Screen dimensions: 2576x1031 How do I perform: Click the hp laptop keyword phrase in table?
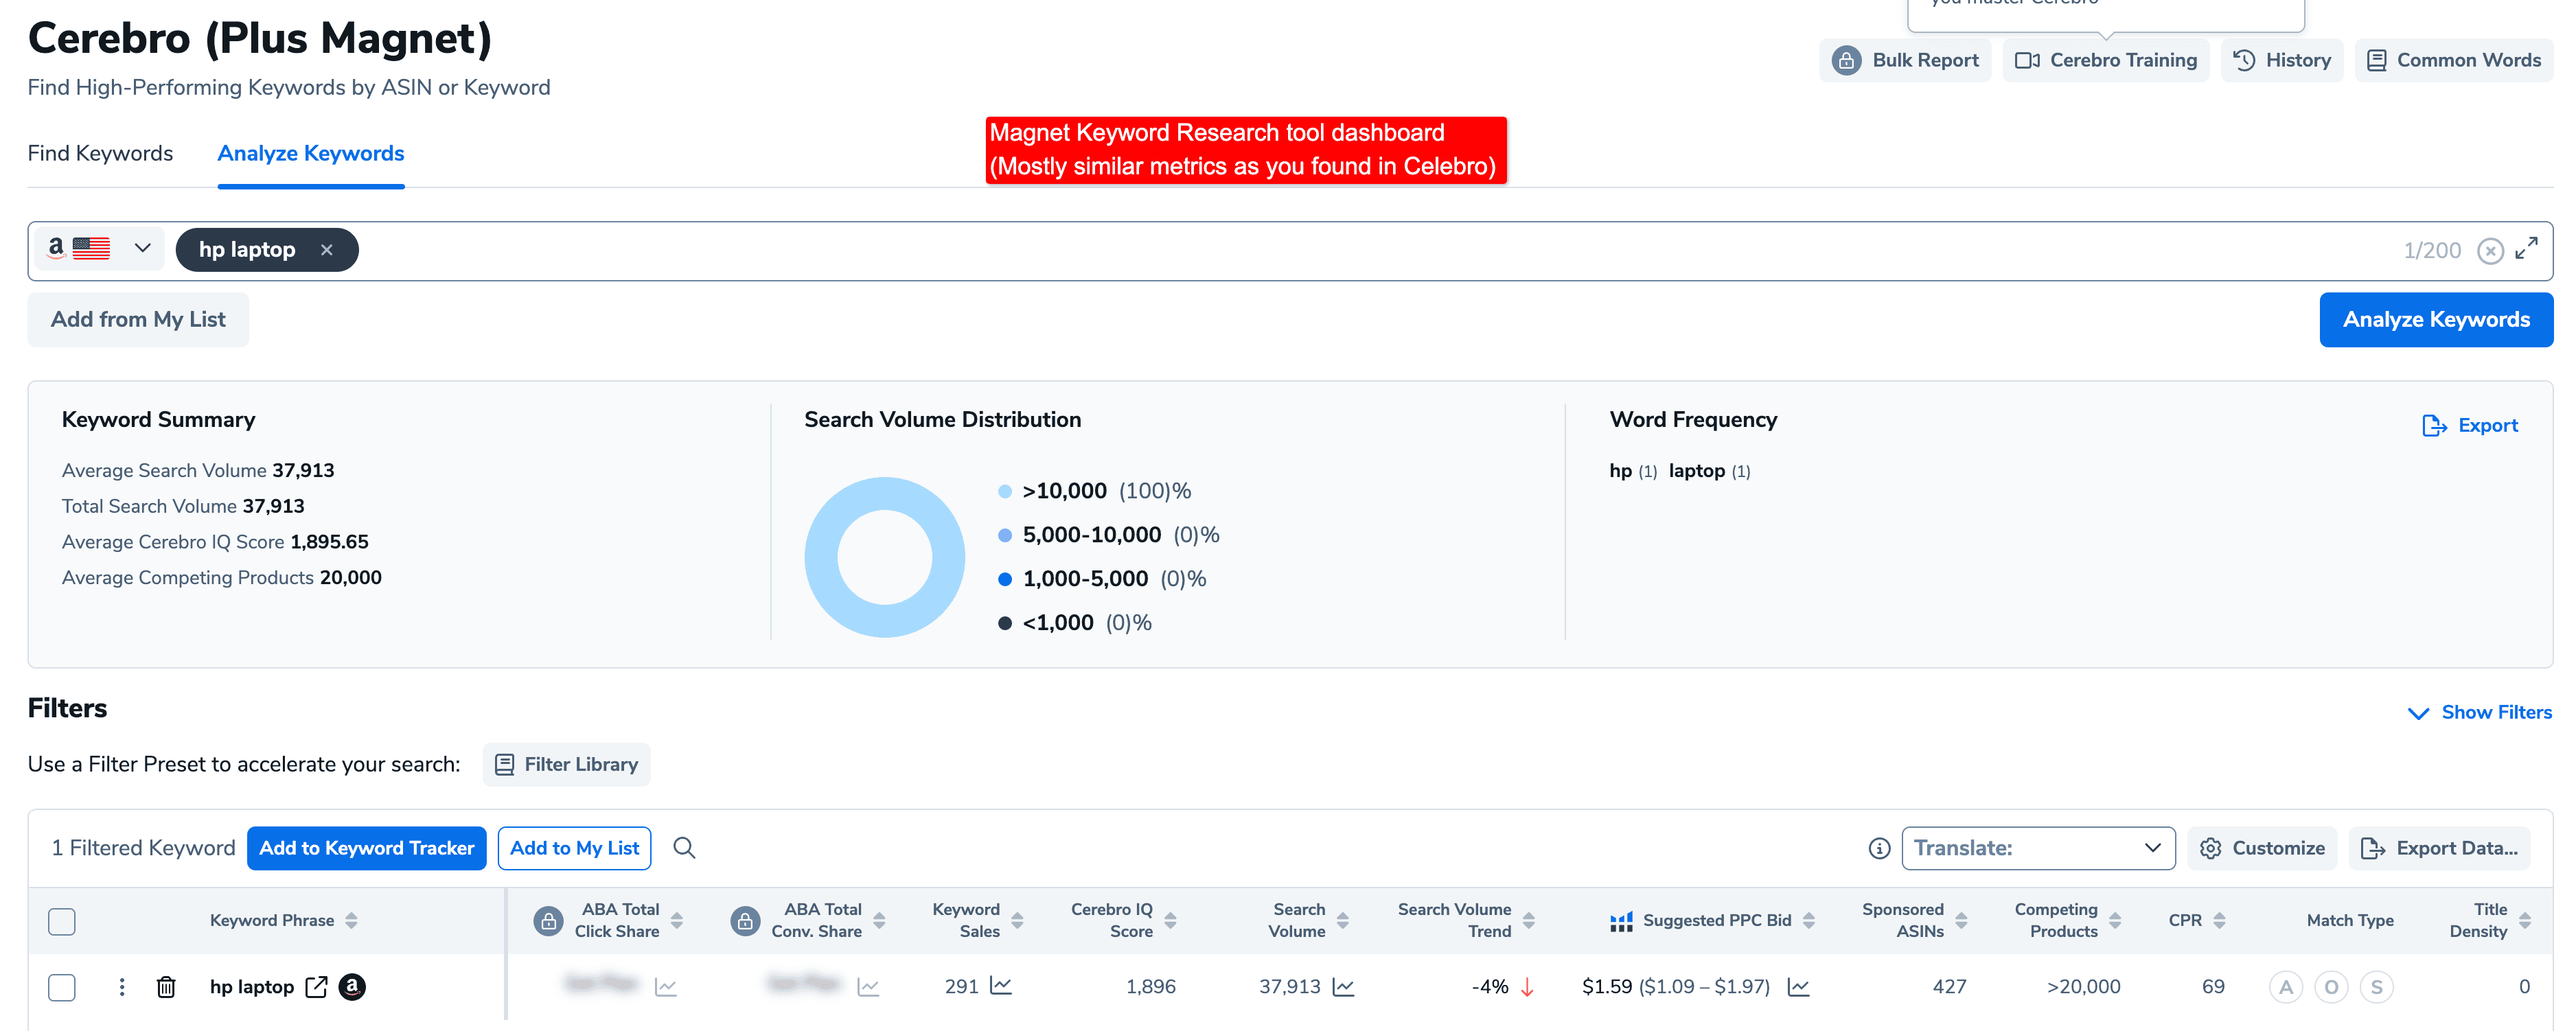[252, 987]
